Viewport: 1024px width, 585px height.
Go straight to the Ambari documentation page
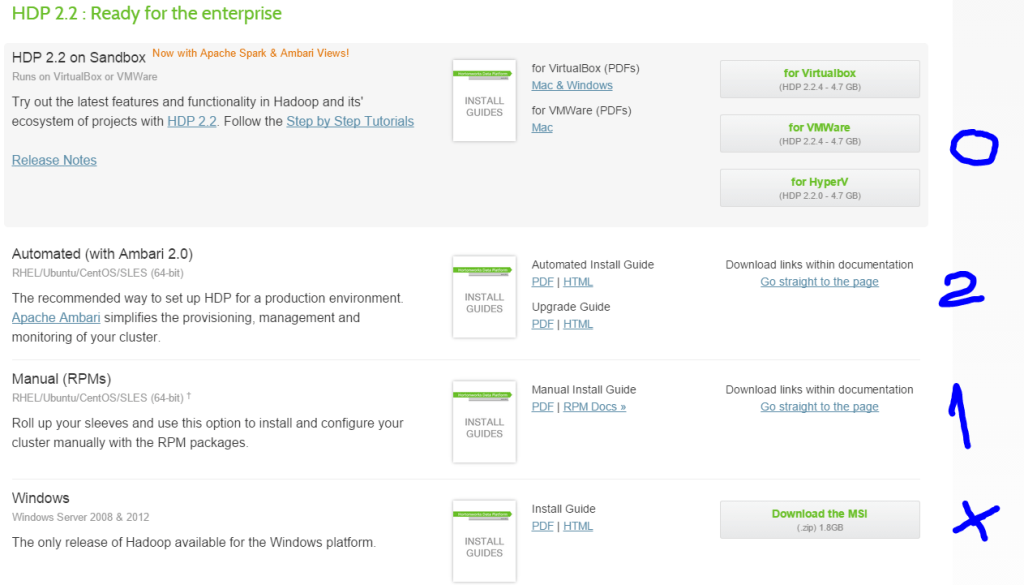(x=819, y=281)
